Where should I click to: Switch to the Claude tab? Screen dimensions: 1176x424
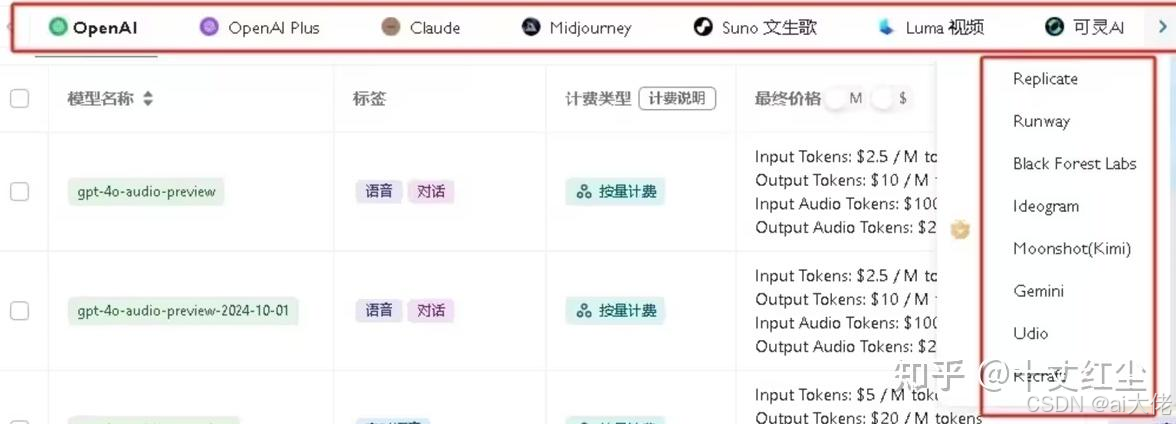[x=421, y=29]
